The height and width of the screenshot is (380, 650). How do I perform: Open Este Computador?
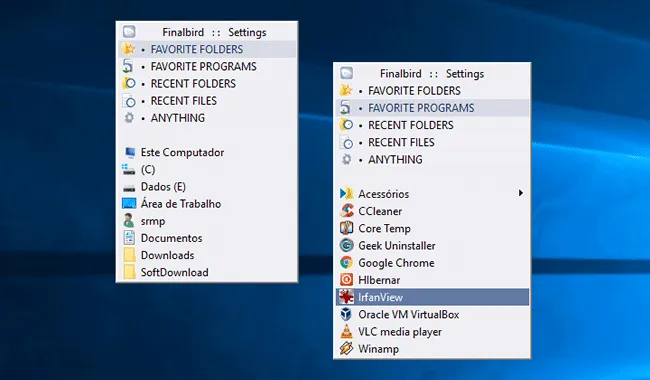(207, 152)
